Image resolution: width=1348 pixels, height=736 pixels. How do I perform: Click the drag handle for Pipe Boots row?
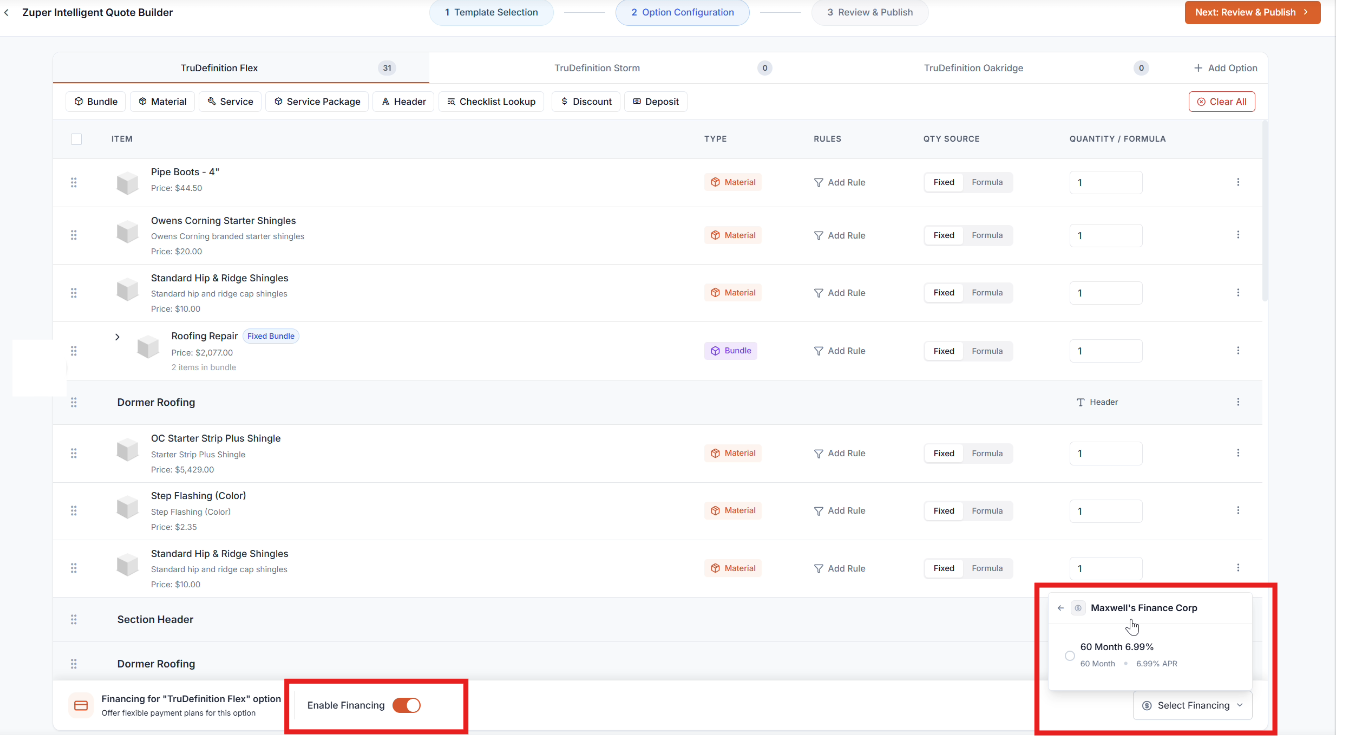(x=73, y=183)
